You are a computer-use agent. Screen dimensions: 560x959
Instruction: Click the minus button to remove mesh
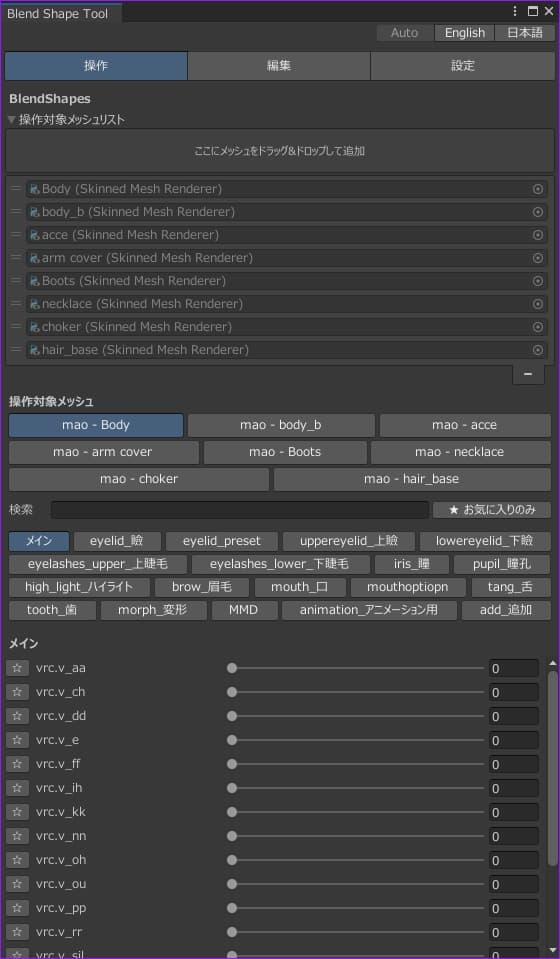(528, 374)
